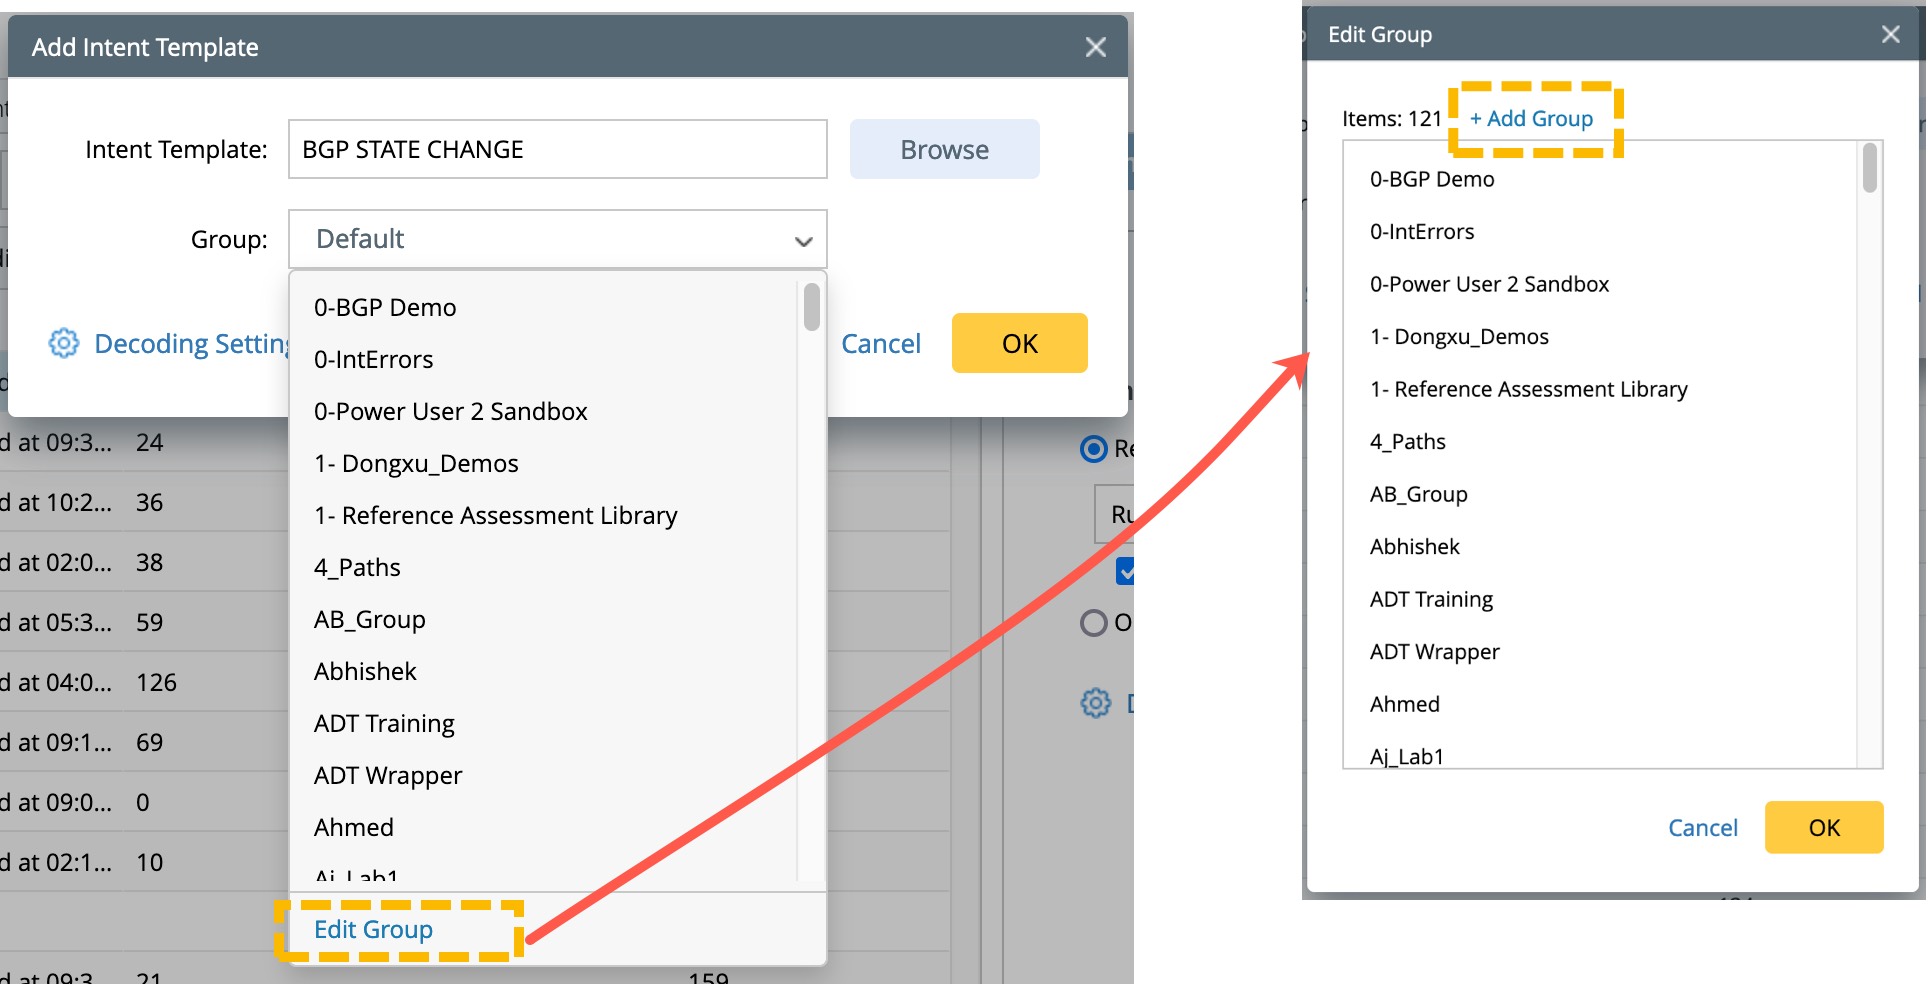
Task: Choose ADT Training from the dropdown list
Action: click(384, 723)
